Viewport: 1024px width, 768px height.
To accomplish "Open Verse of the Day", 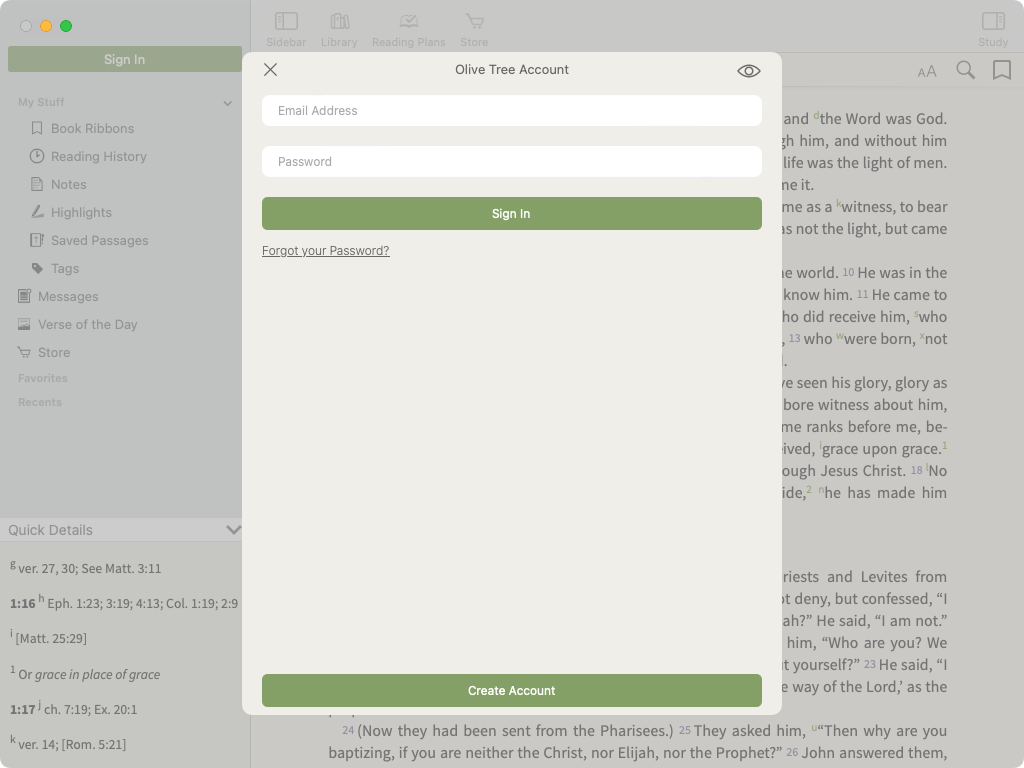I will tap(87, 325).
